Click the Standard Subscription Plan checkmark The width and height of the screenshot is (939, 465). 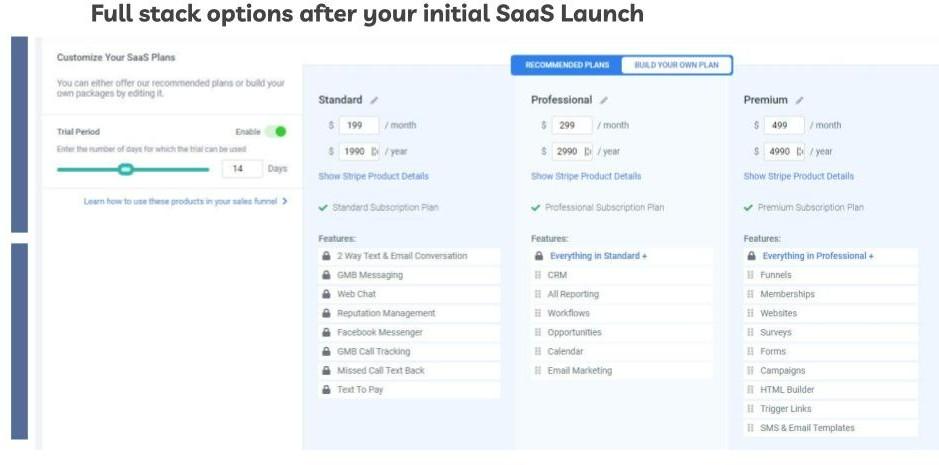tap(323, 208)
